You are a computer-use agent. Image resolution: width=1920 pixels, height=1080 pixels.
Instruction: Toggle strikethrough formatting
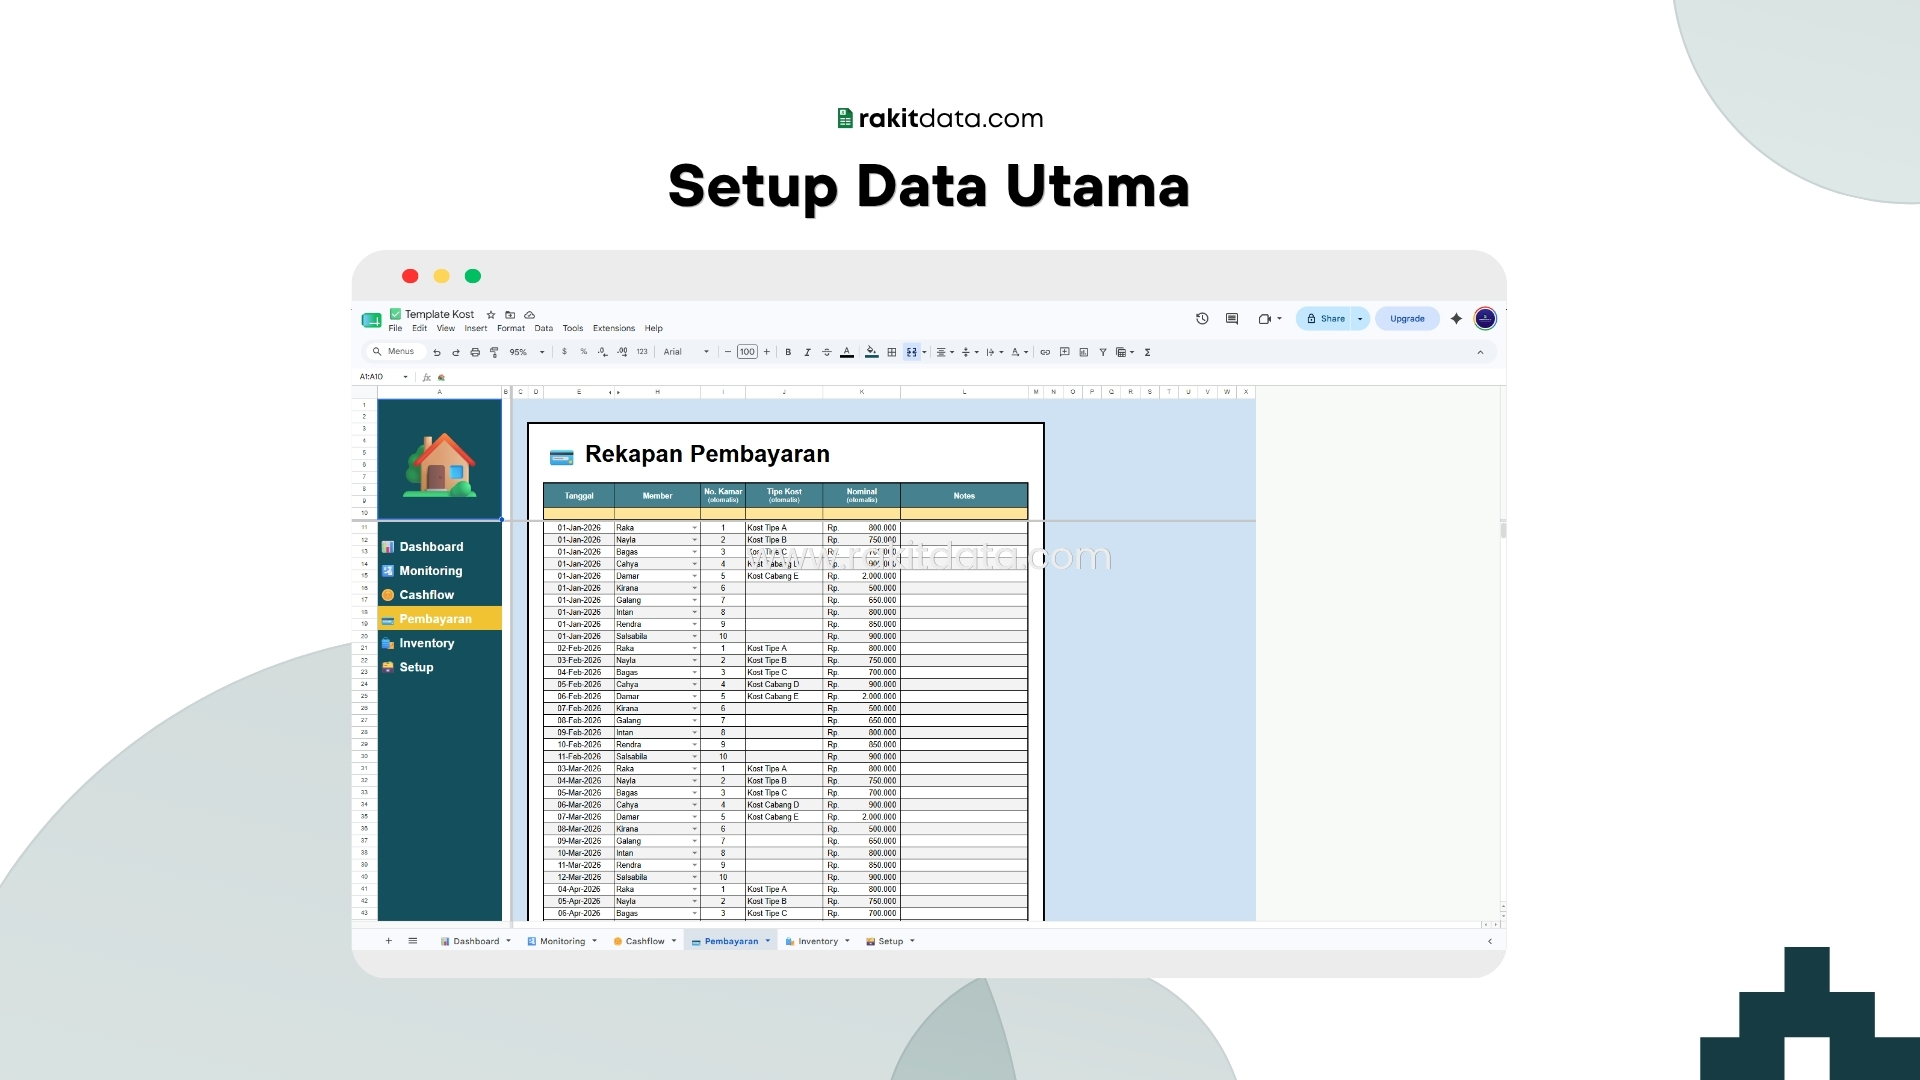pyautogui.click(x=827, y=352)
